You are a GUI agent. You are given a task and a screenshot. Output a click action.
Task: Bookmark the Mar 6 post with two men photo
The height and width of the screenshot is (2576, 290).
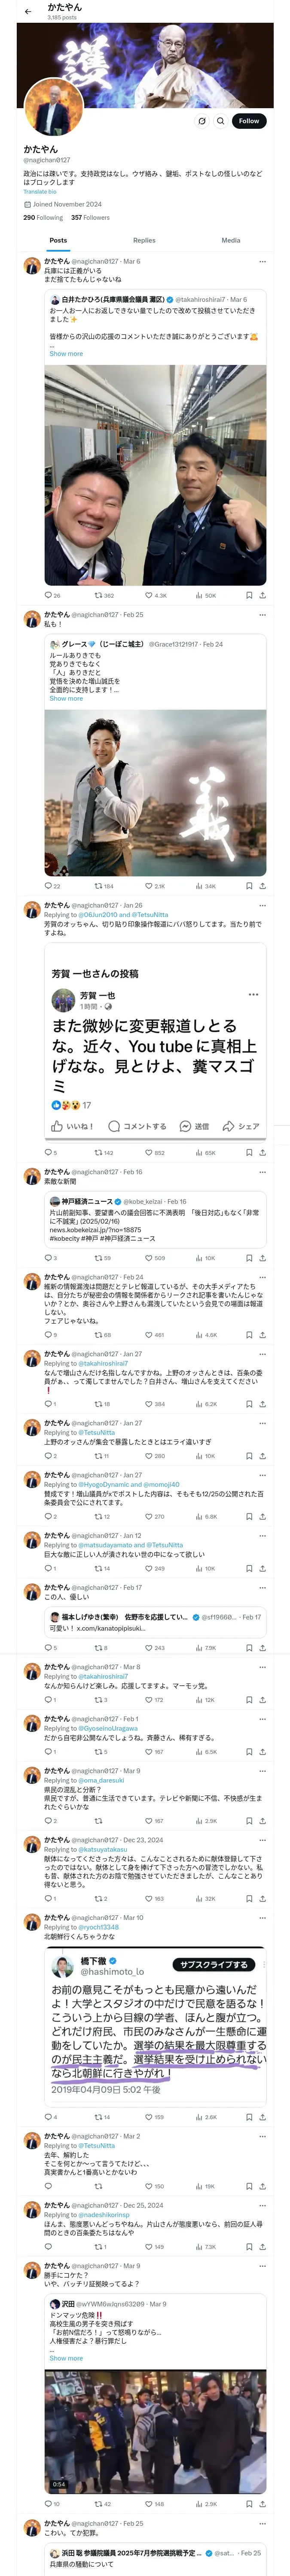point(249,595)
